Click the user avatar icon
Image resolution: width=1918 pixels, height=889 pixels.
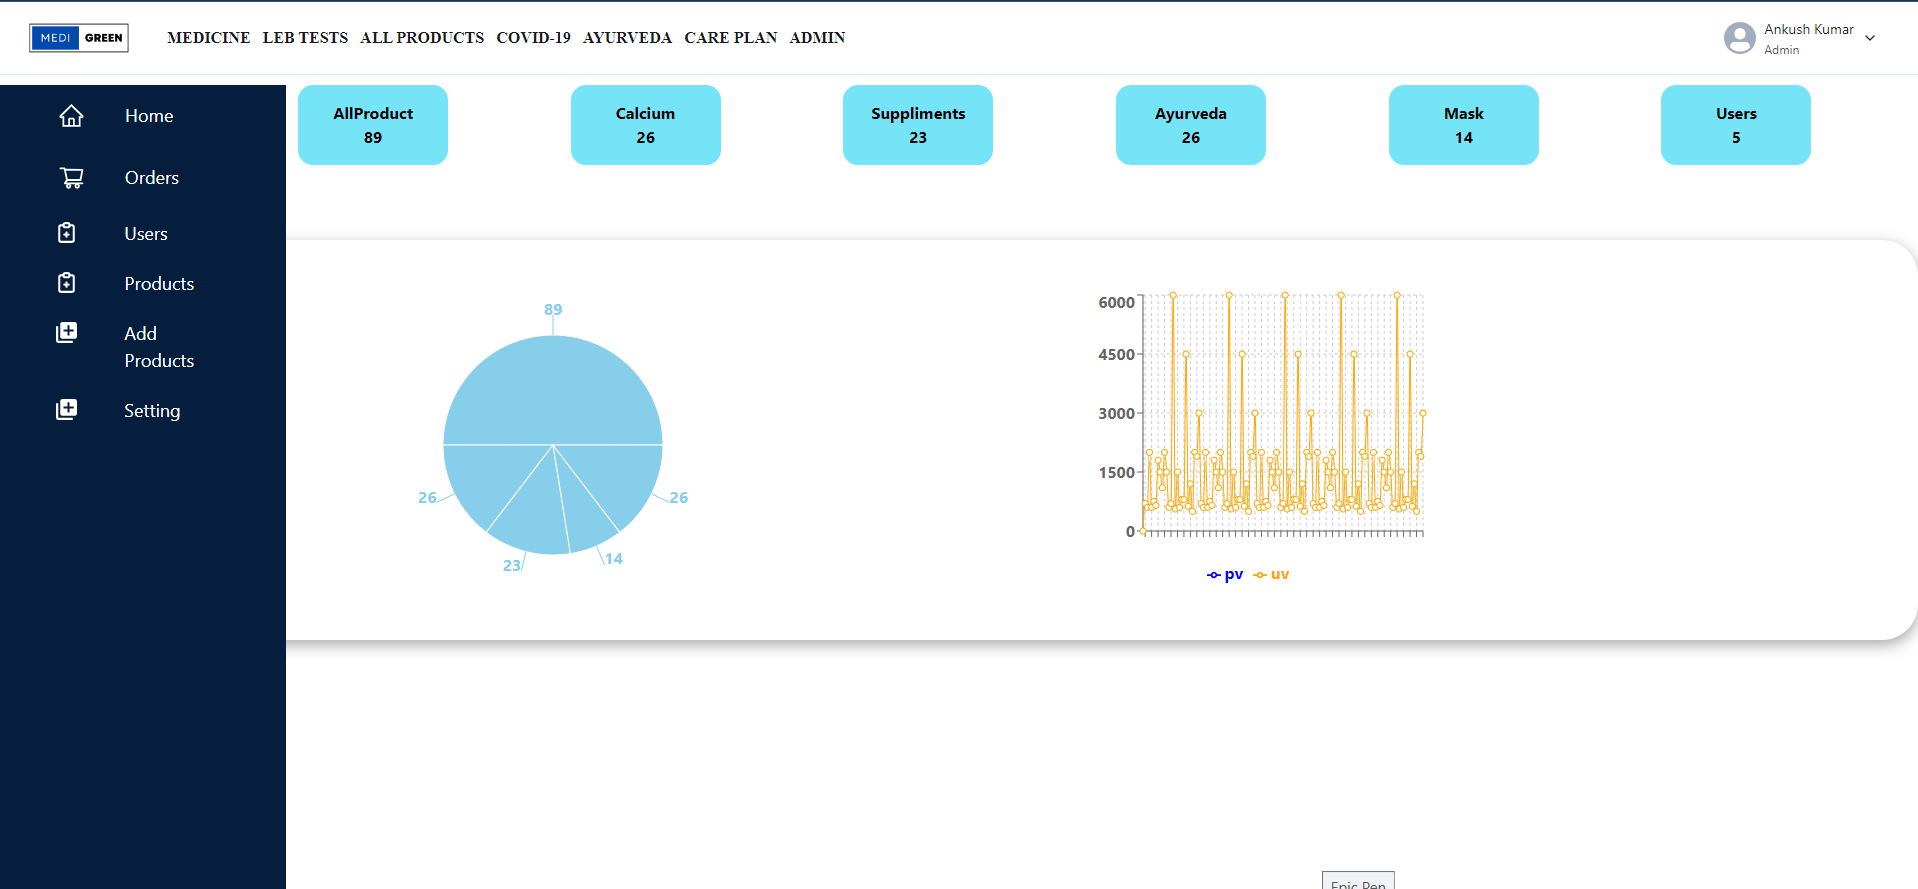tap(1739, 38)
